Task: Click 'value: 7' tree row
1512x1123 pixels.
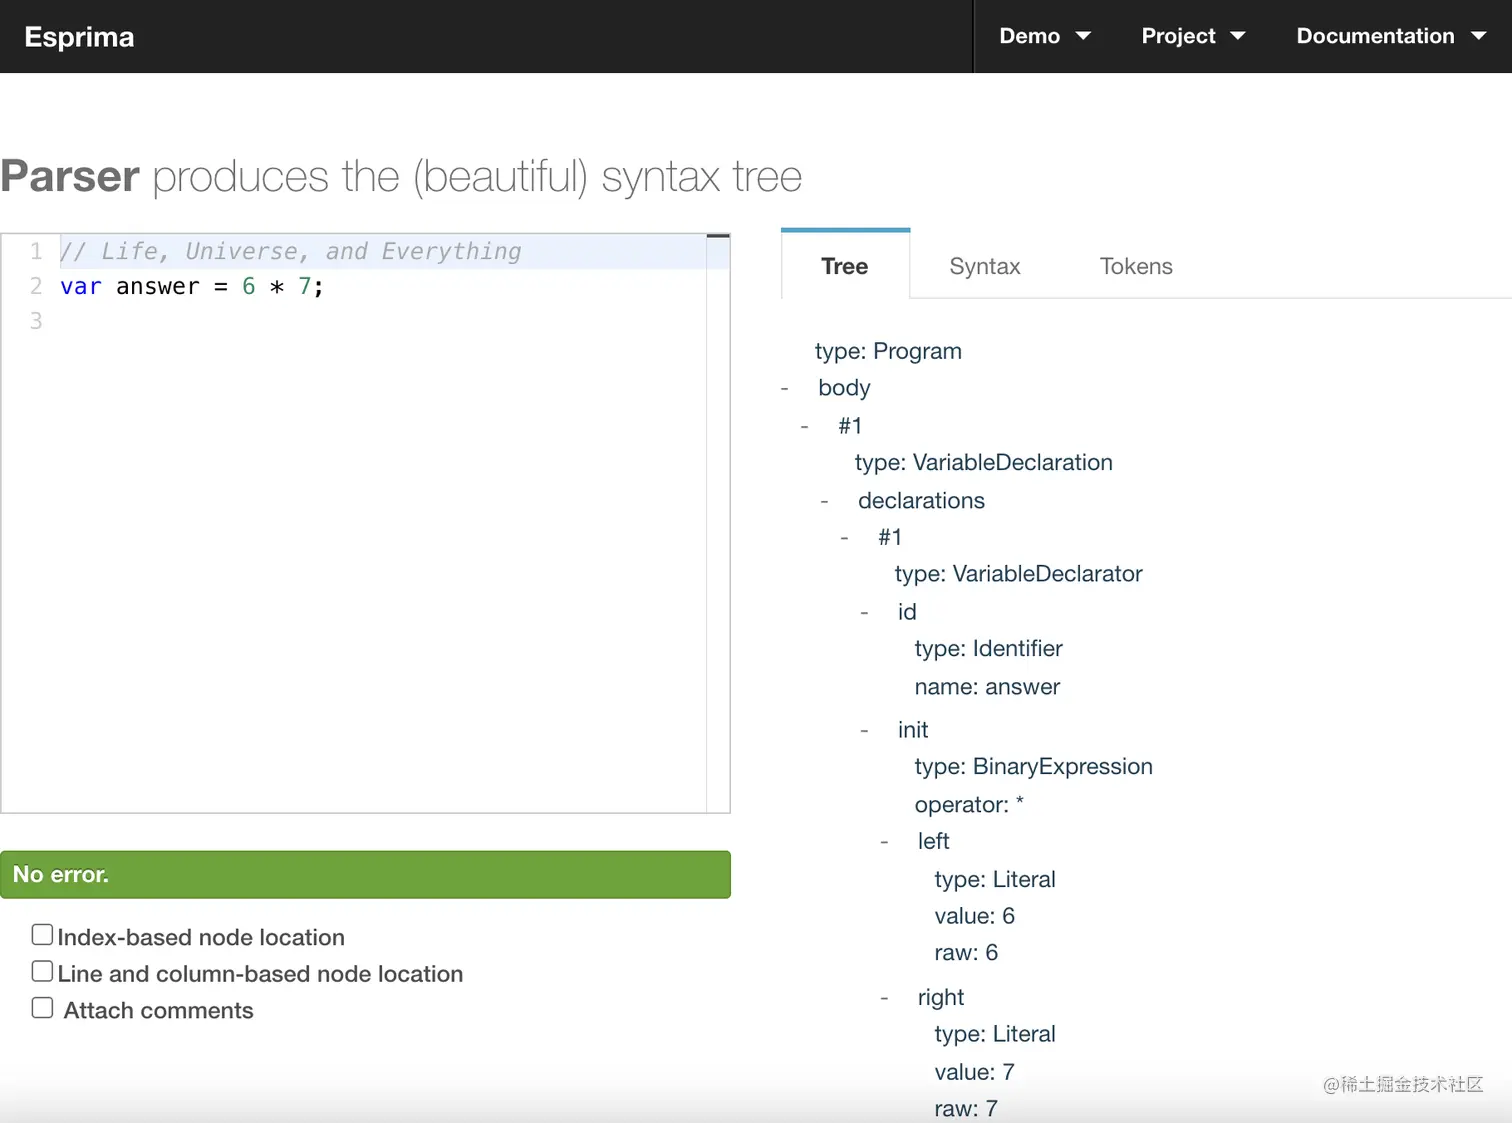Action: tap(974, 1072)
